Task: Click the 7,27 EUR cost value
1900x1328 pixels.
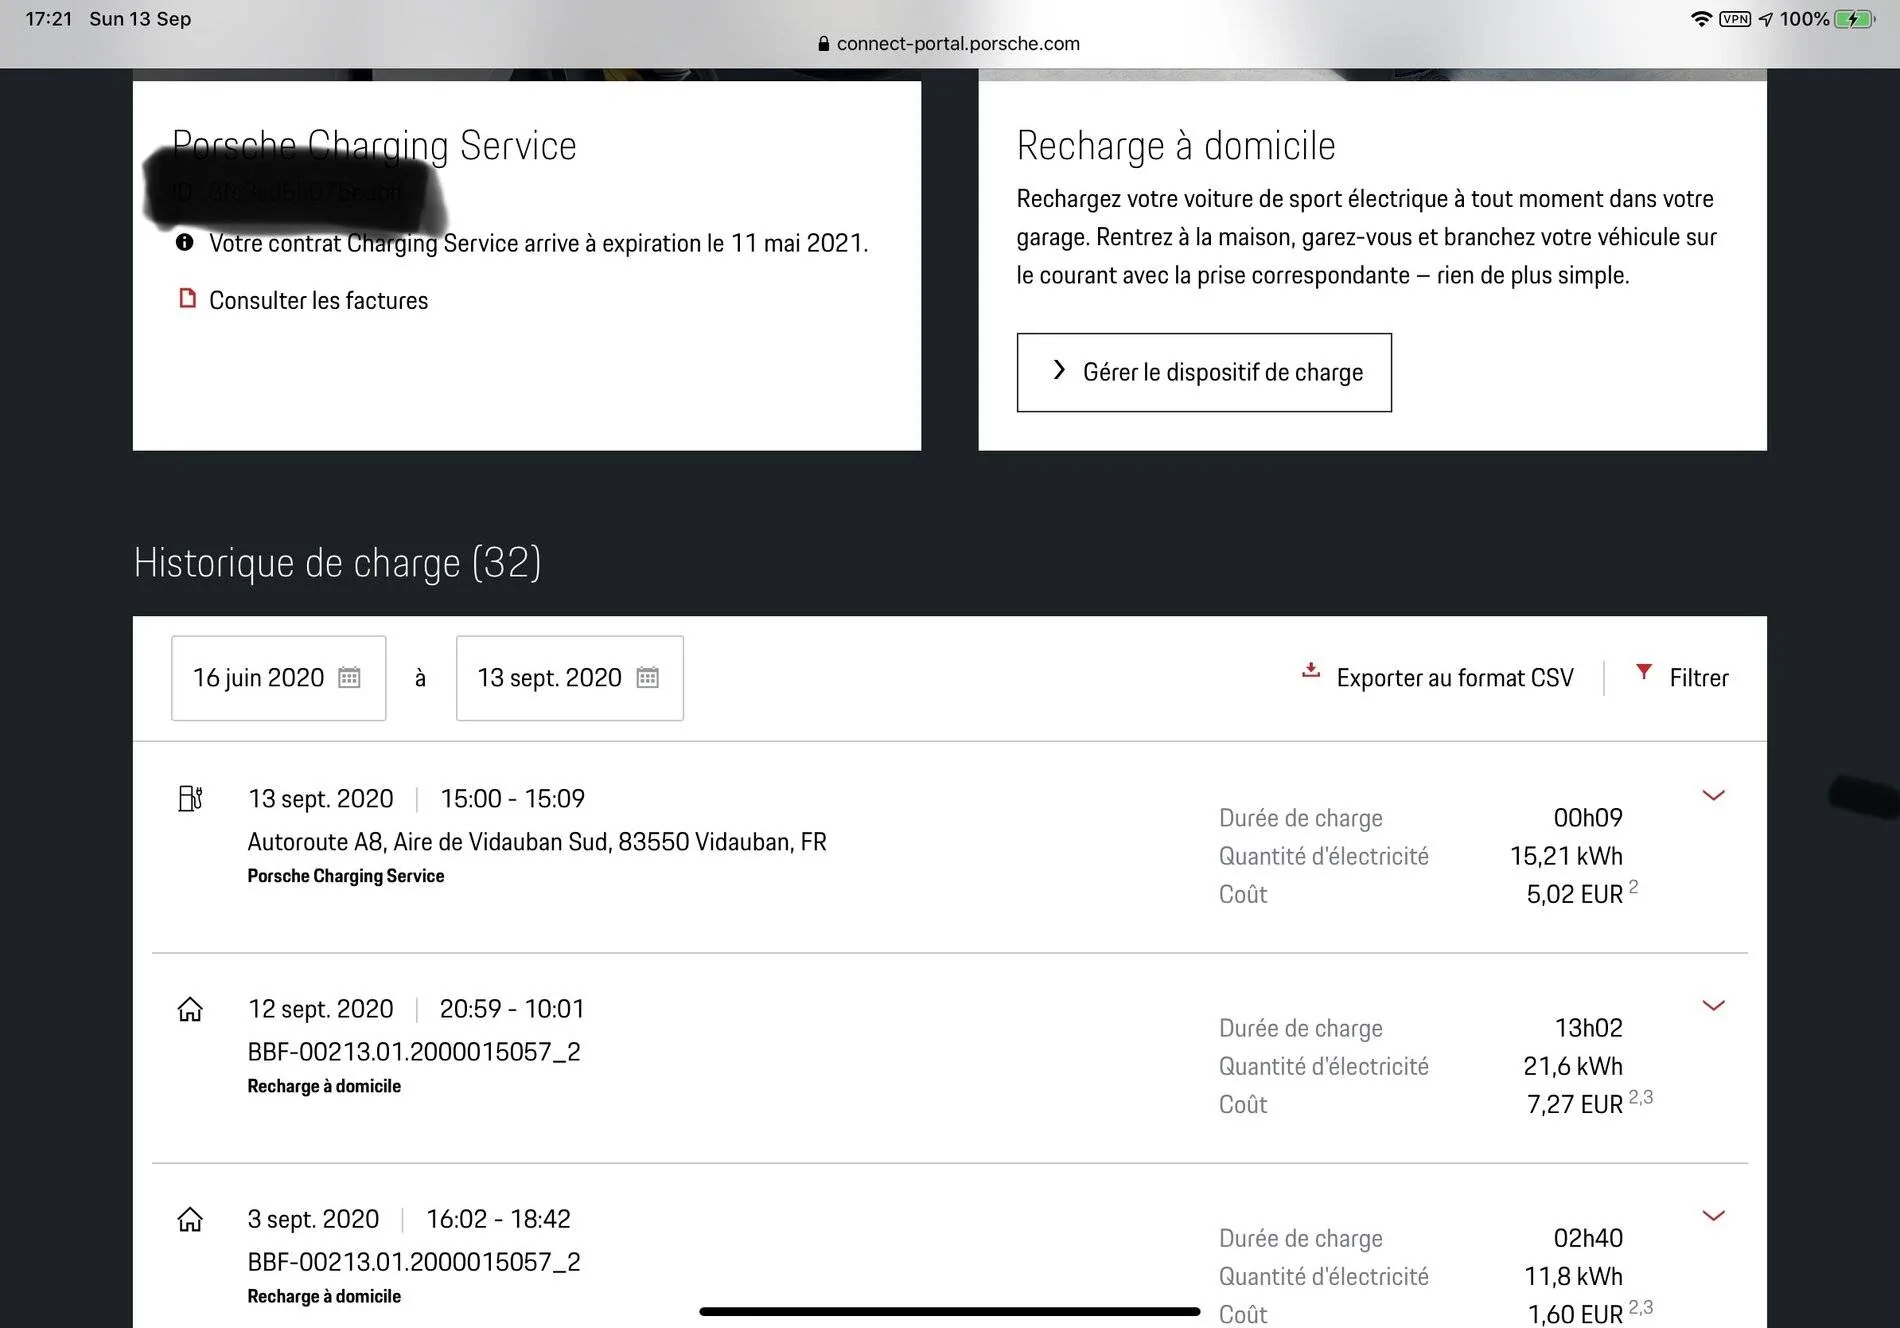Action: tap(1574, 1104)
